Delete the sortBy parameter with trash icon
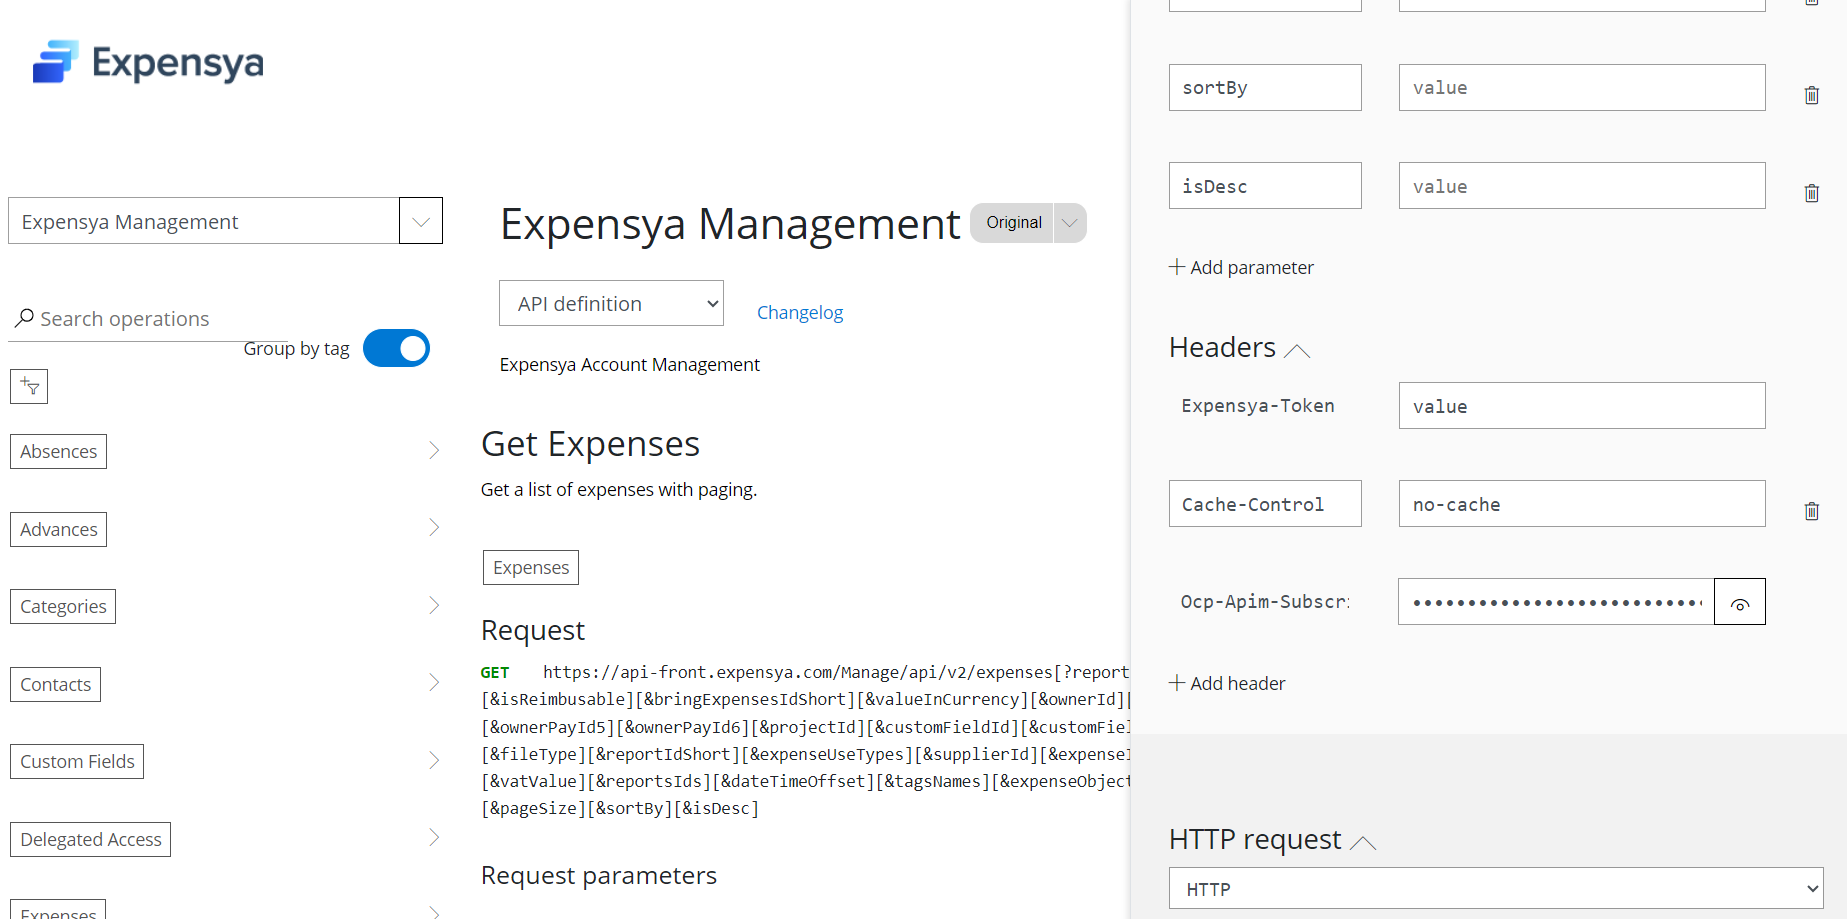 (x=1811, y=95)
